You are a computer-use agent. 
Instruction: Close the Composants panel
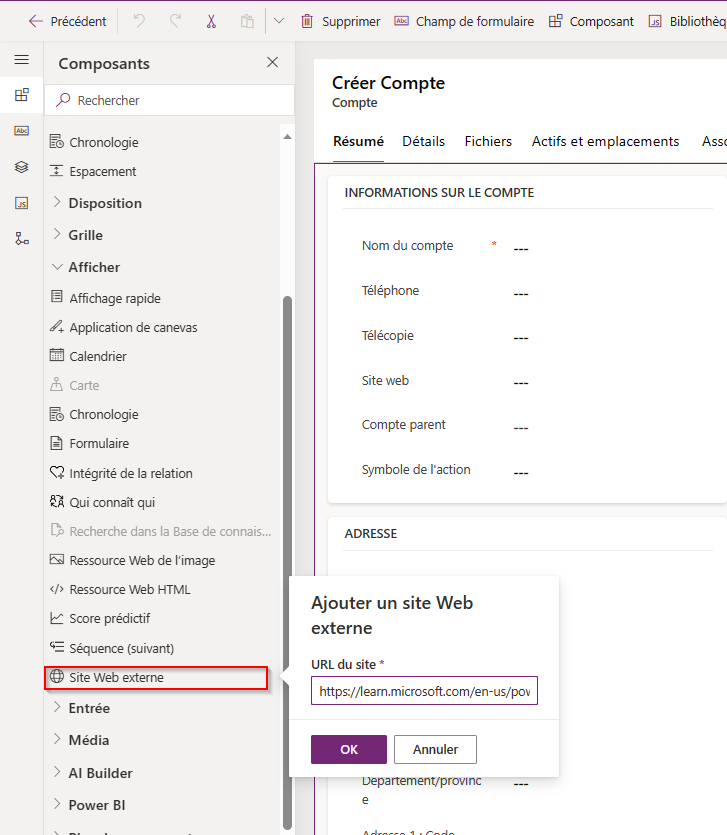[272, 62]
